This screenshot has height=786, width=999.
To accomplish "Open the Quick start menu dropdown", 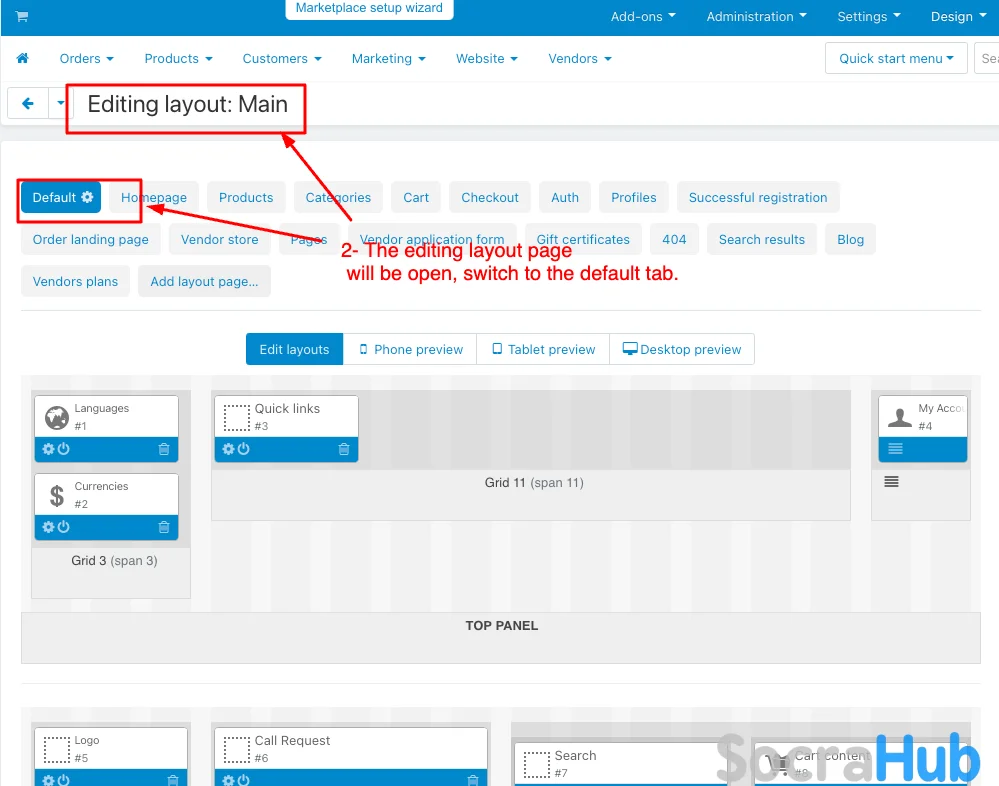I will pyautogui.click(x=896, y=58).
